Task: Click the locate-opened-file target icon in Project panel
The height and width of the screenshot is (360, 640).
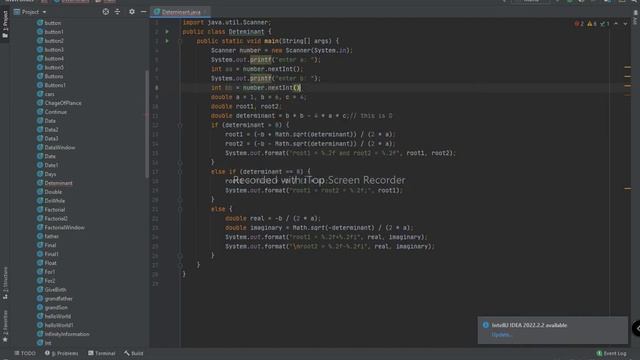Action: pos(106,12)
